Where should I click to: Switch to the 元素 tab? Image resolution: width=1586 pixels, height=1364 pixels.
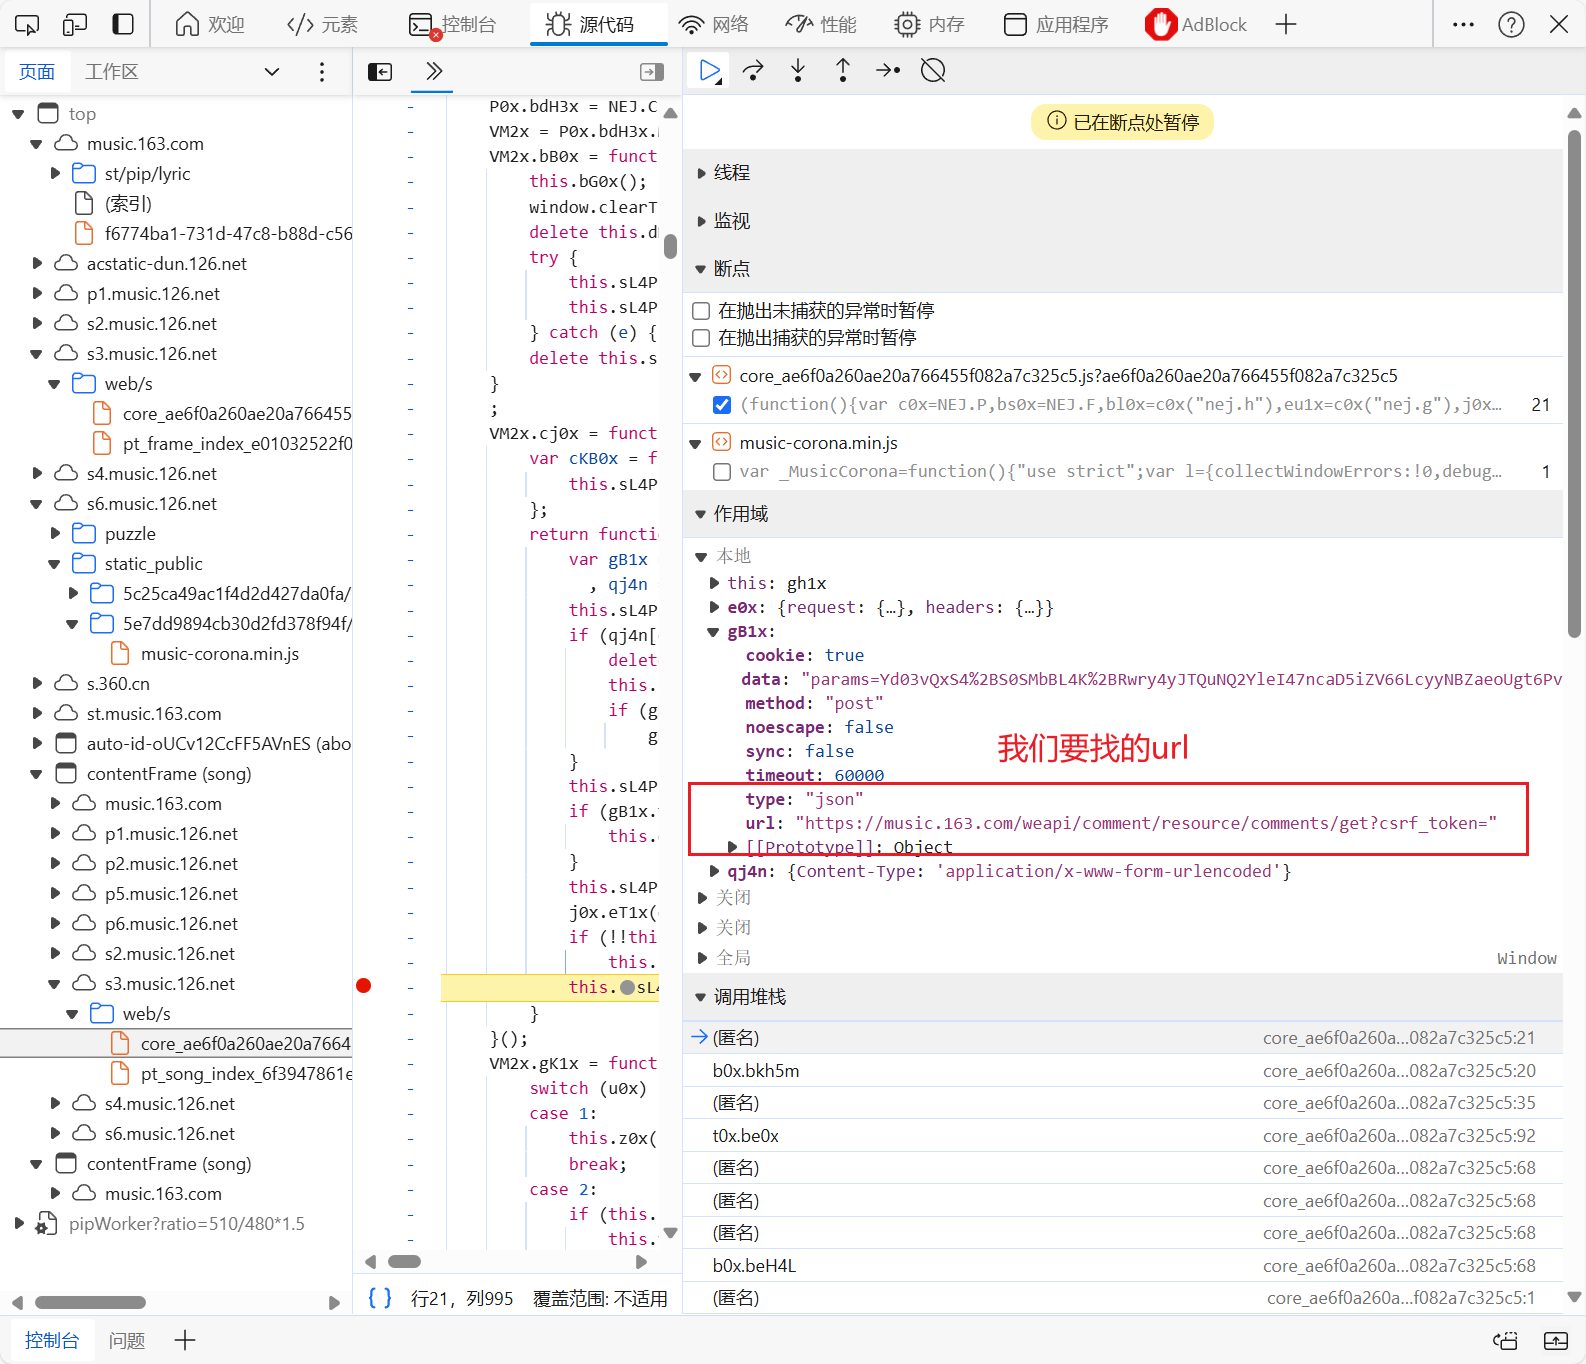coord(322,24)
